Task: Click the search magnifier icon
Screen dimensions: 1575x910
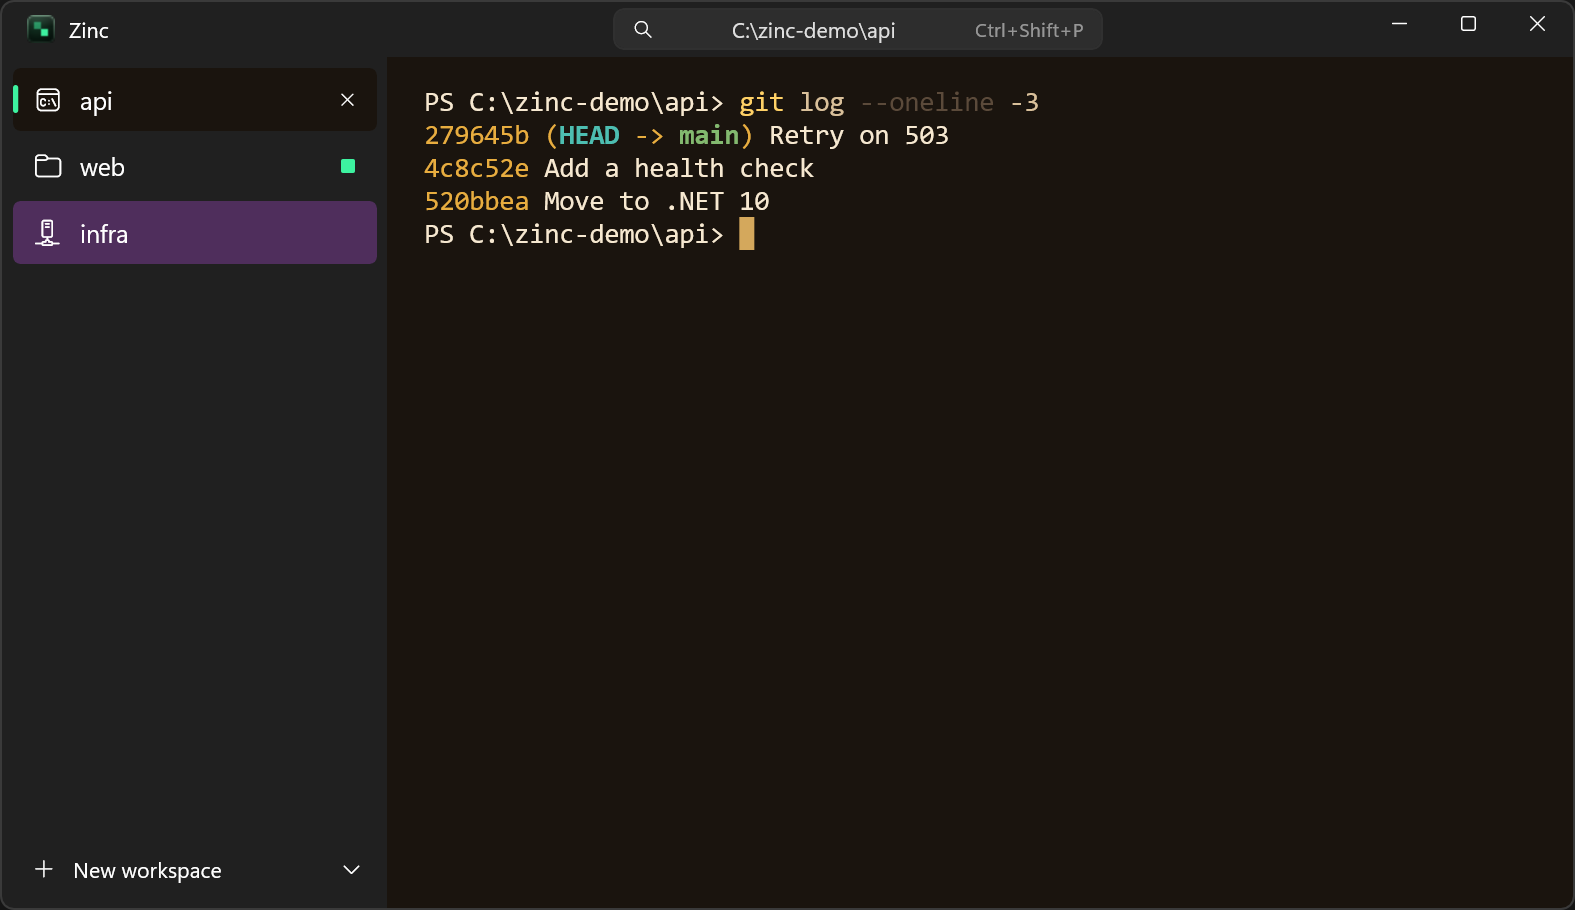Action: (643, 30)
